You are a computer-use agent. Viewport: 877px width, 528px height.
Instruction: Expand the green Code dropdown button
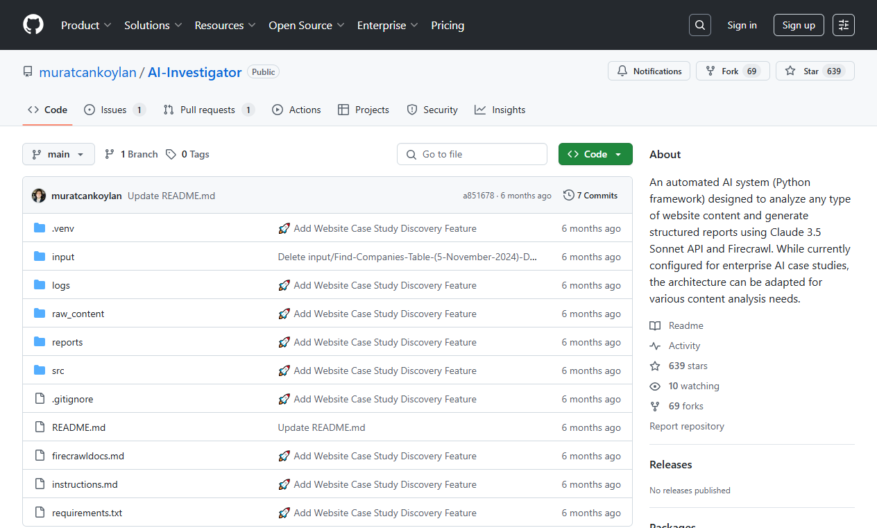pyautogui.click(x=595, y=154)
